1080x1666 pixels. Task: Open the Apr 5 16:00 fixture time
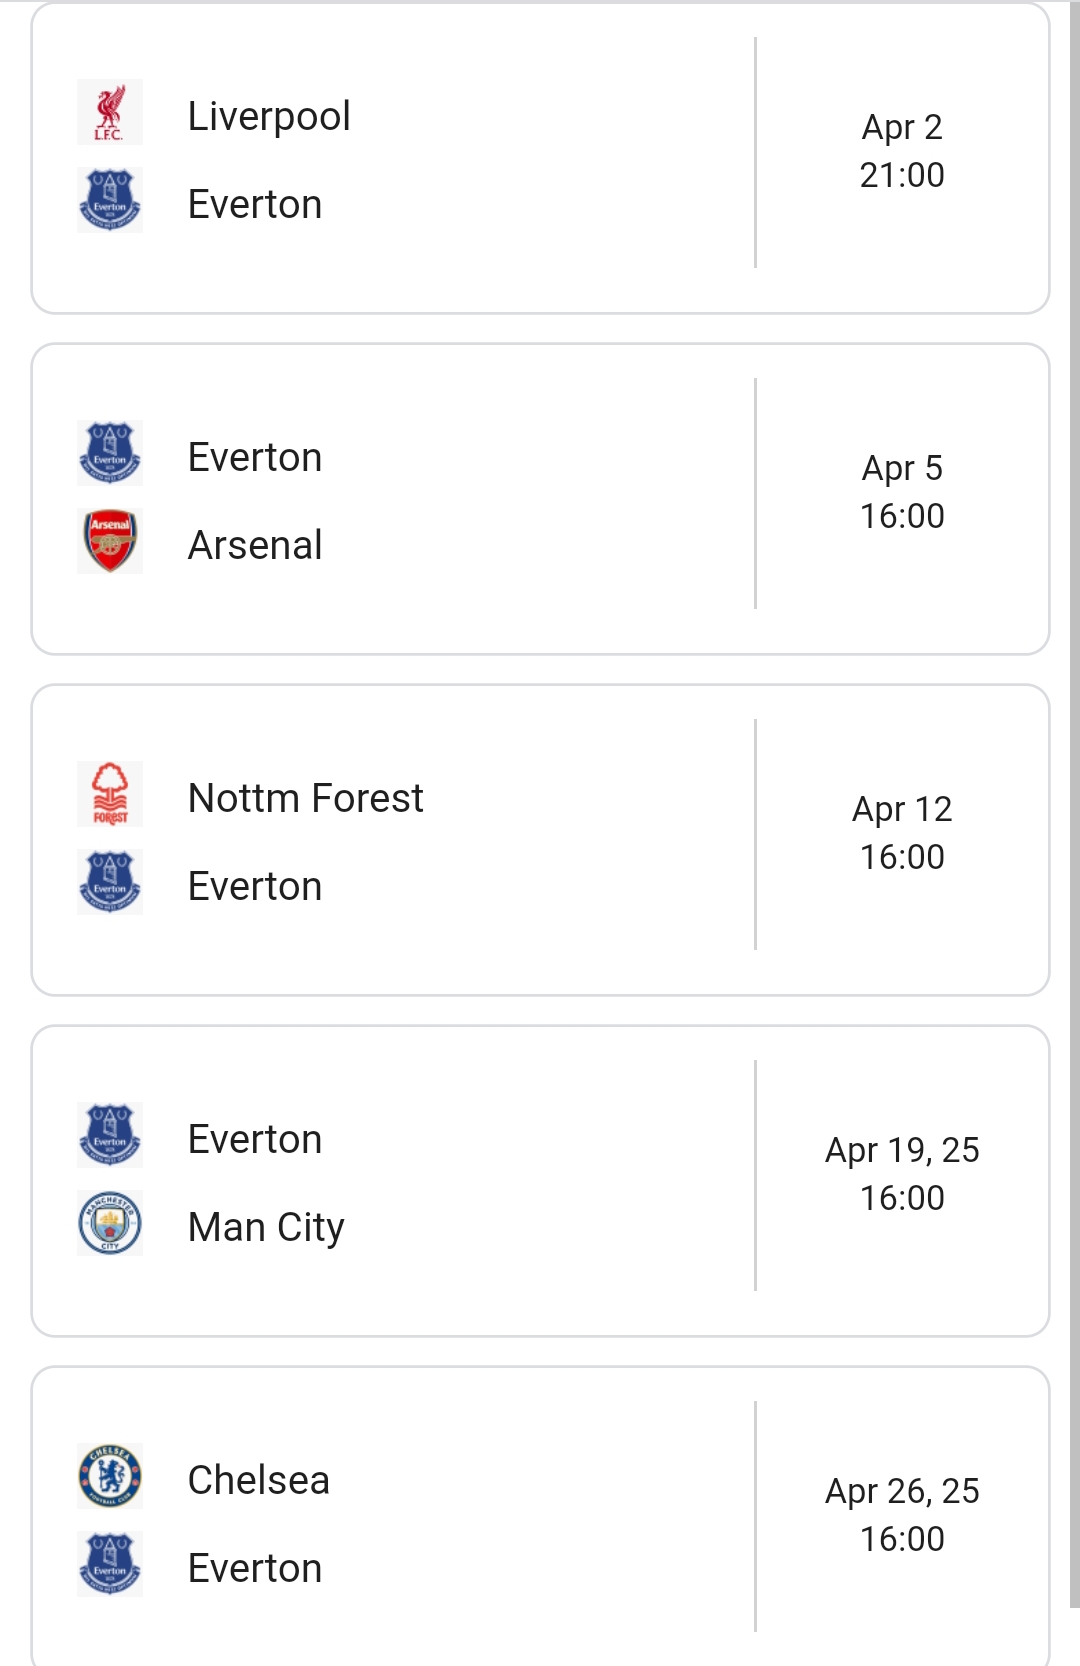pos(902,492)
